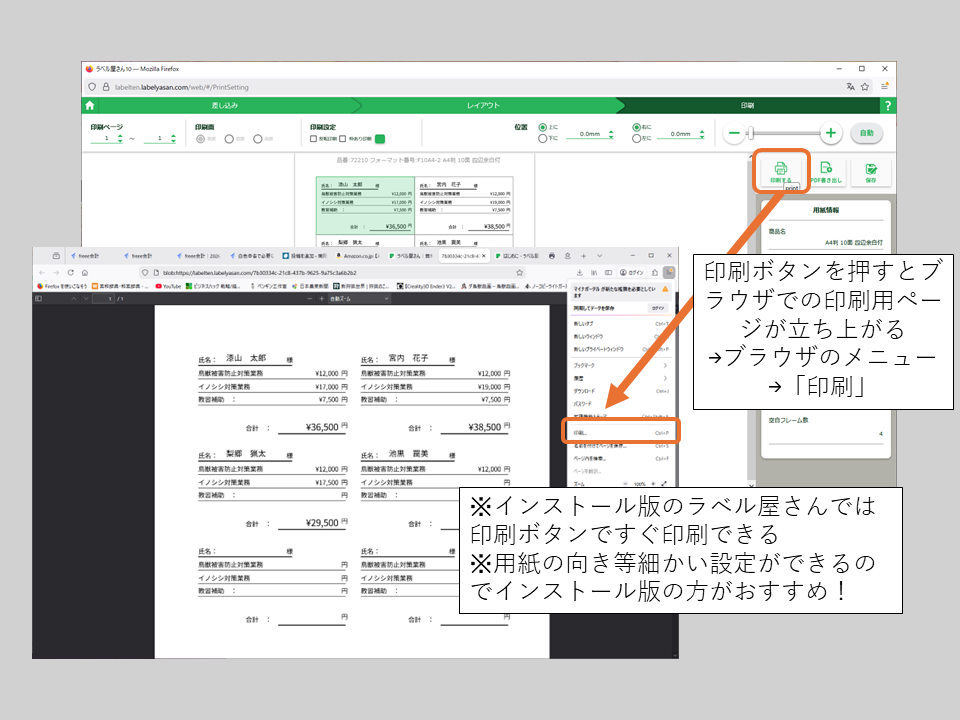960x720 pixels.
Task: Click the green minus zoom-out icon
Action: (735, 133)
